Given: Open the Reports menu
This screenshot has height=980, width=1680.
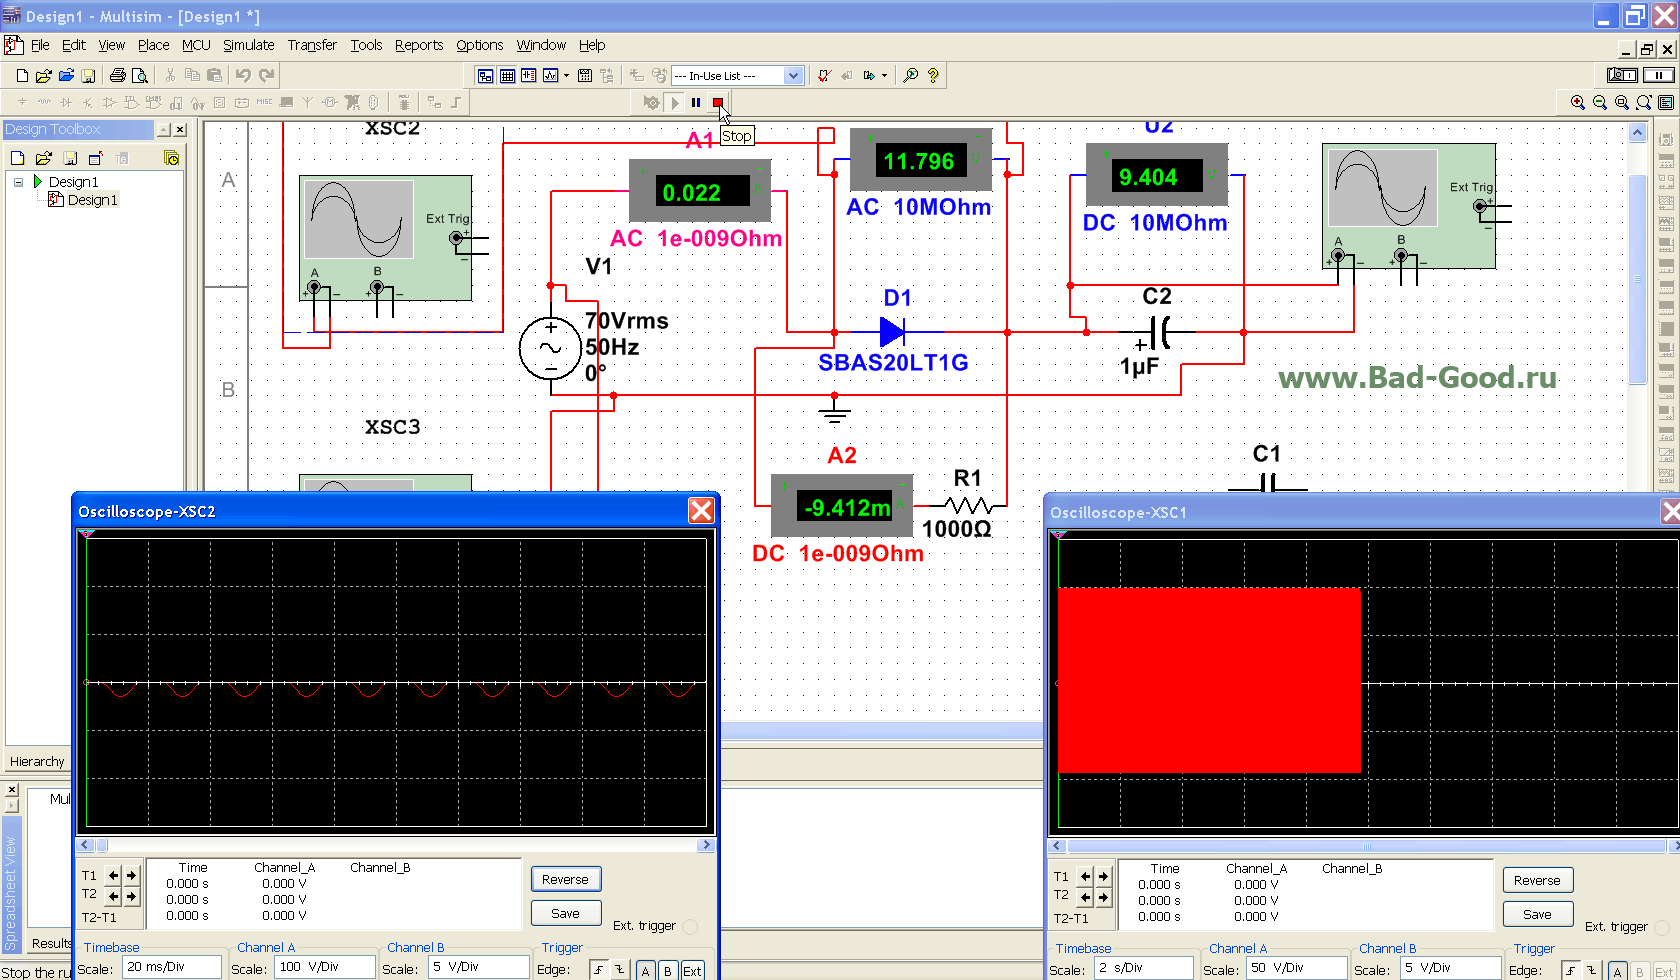Looking at the screenshot, I should pos(418,45).
